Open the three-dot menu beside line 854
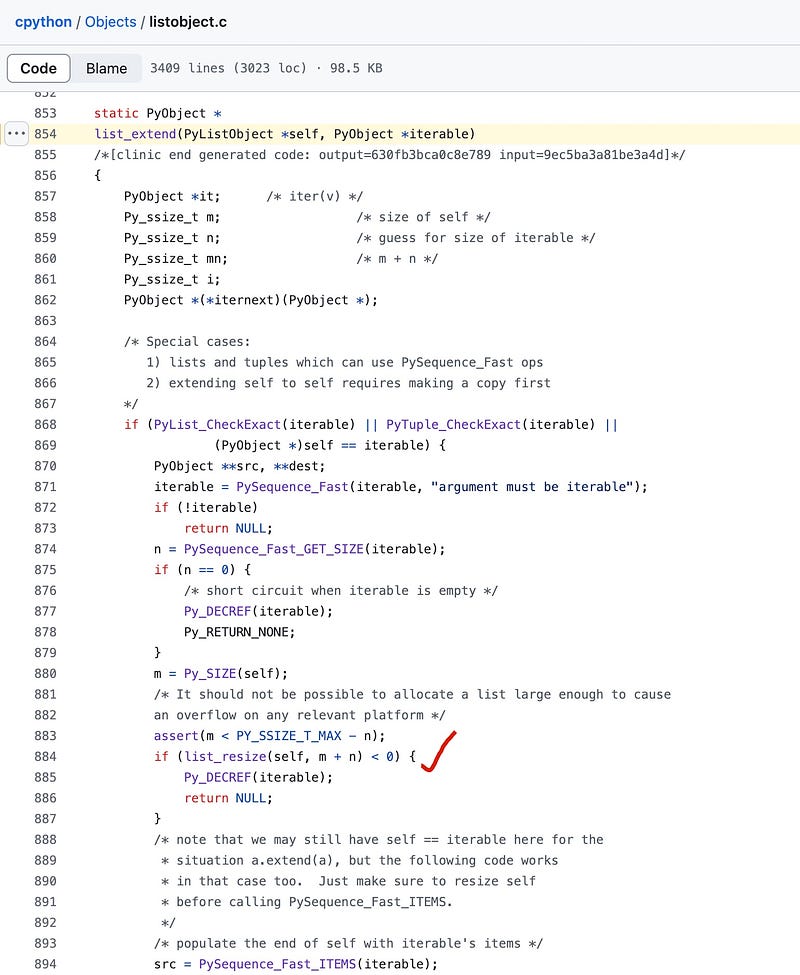The image size is (800, 975). [x=16, y=134]
